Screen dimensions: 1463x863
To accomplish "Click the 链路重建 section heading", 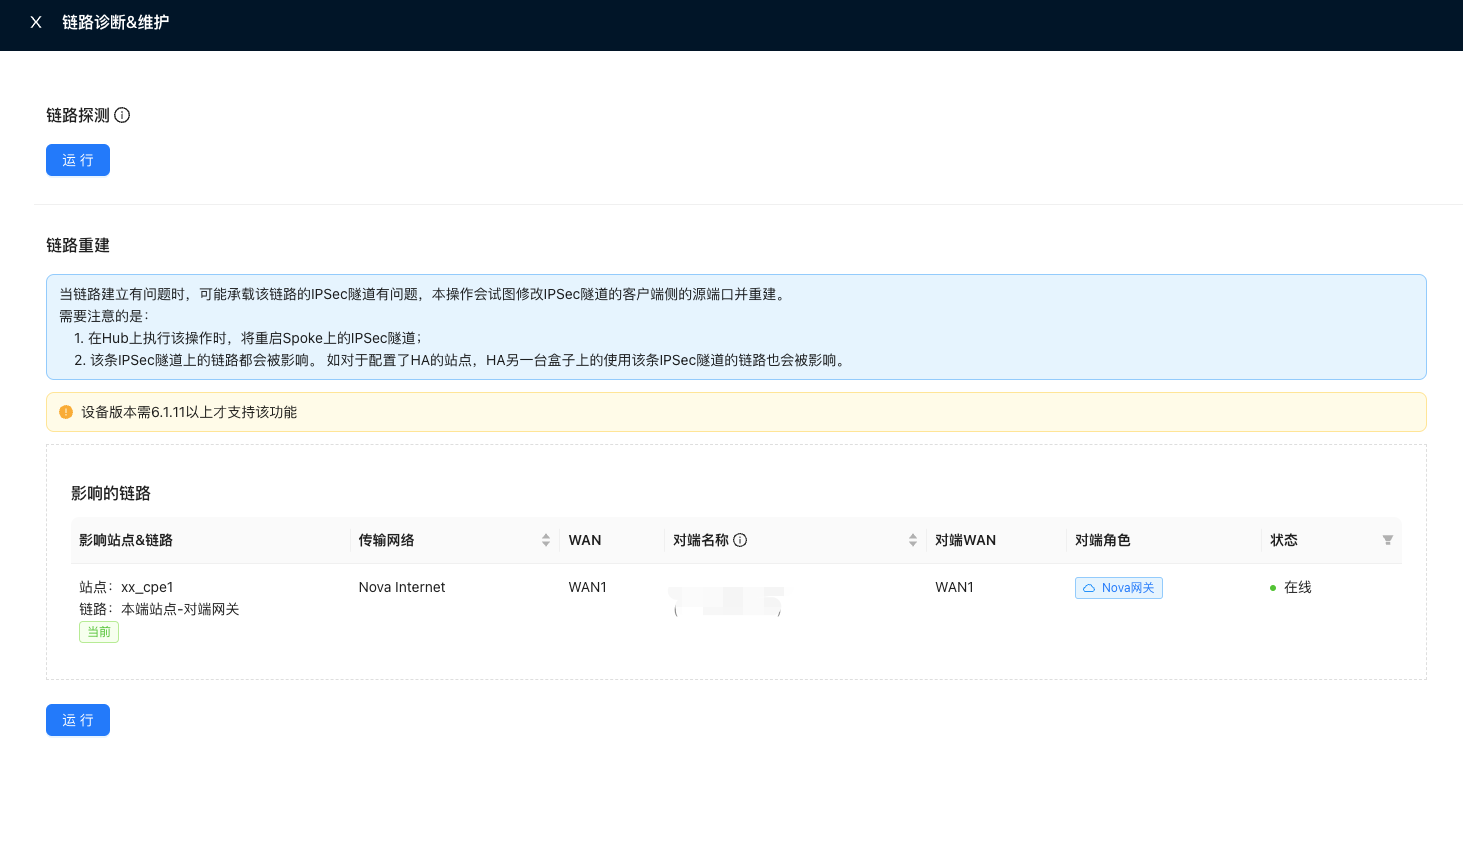I will coord(78,245).
